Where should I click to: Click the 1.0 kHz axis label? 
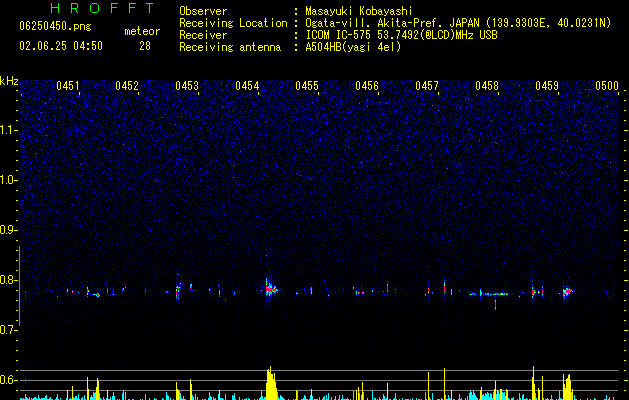point(9,180)
